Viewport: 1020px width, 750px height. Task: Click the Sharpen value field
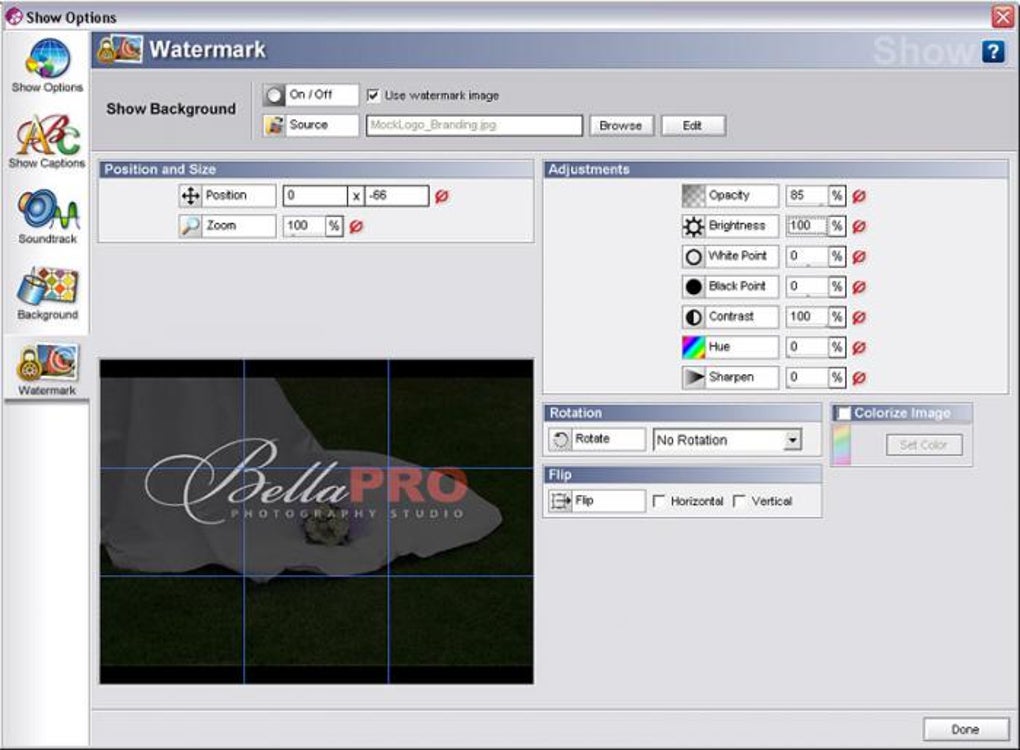807,377
